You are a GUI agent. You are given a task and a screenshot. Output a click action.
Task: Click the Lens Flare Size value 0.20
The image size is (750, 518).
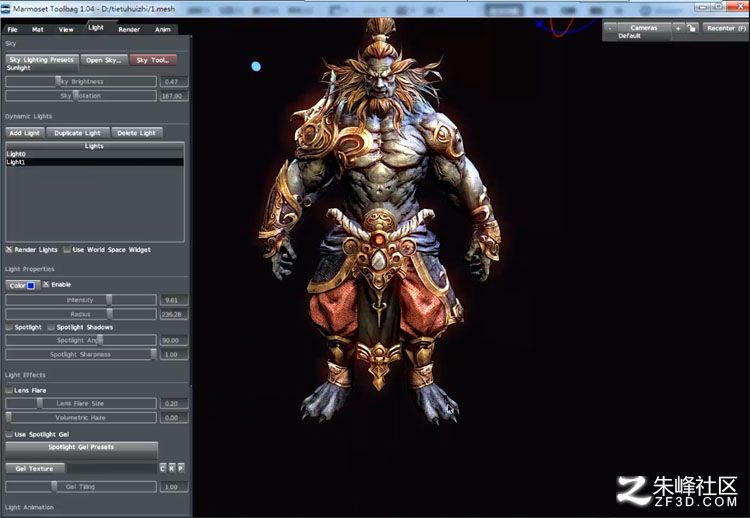pos(174,404)
